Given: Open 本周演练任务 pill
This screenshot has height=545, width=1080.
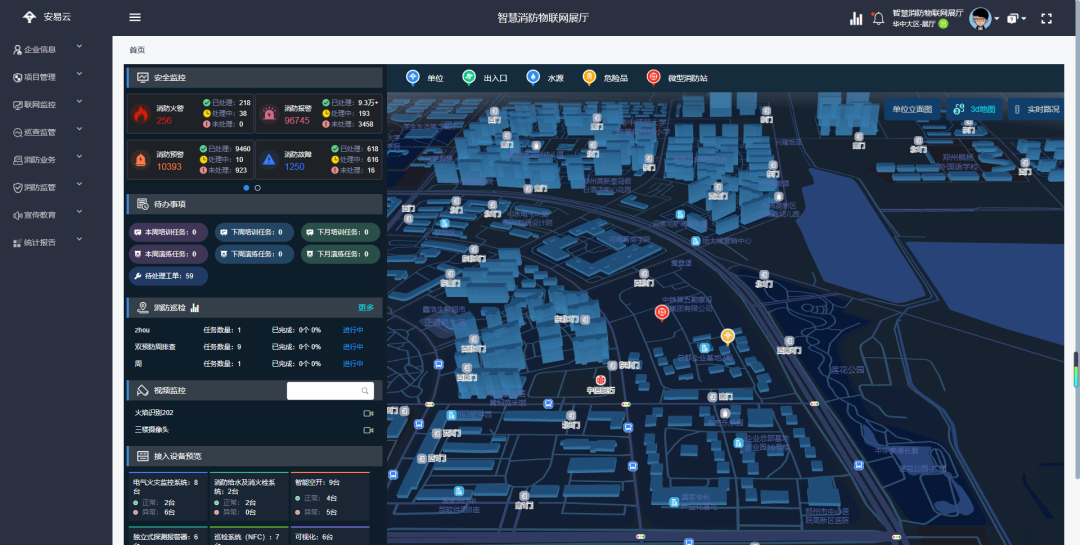Looking at the screenshot, I should coord(168,254).
